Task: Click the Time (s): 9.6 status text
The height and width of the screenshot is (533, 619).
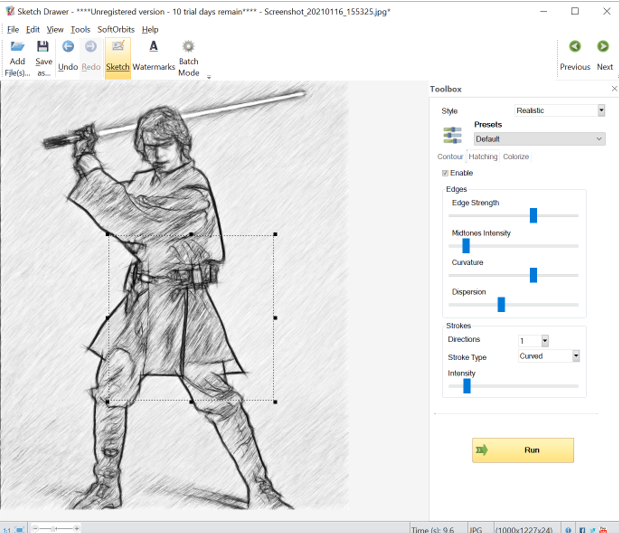Action: 432,530
